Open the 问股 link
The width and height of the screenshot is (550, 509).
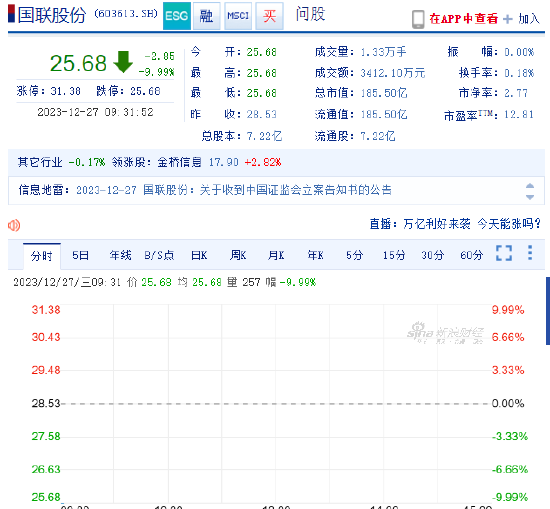coord(310,14)
